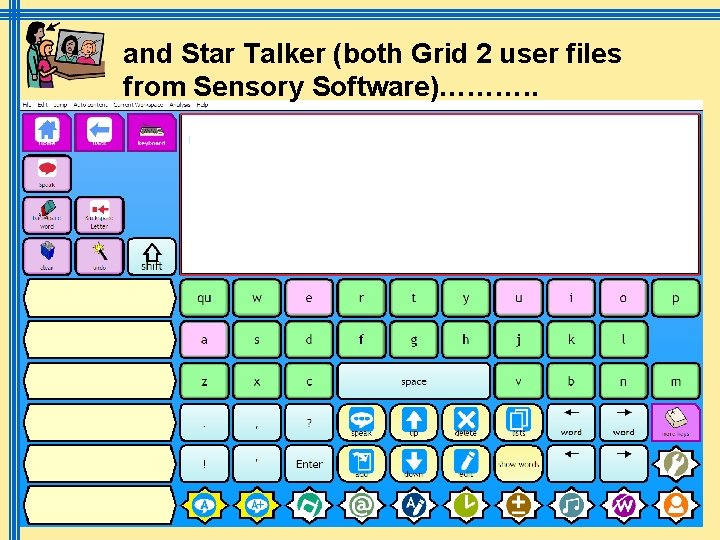Toggle the Shift key
Viewport: 720px width, 540px height.
pyautogui.click(x=152, y=257)
